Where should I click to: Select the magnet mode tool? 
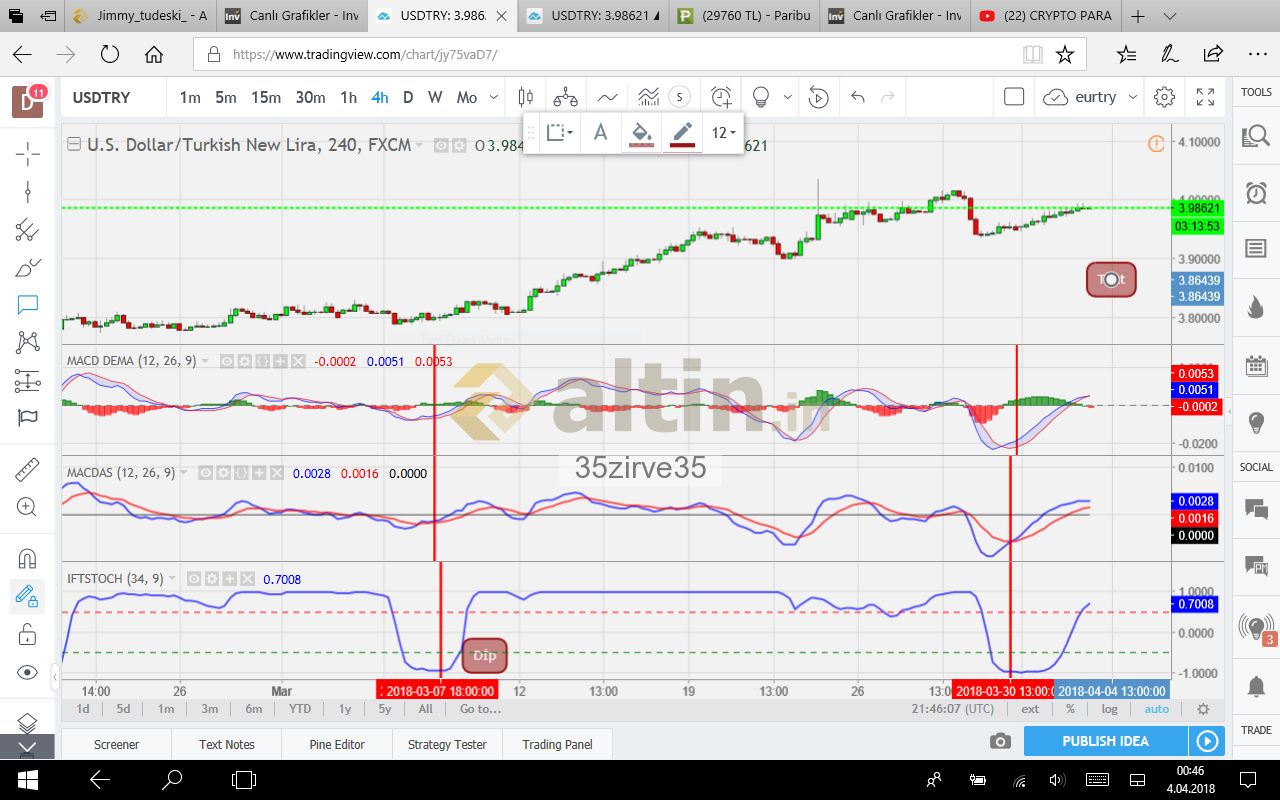pyautogui.click(x=27, y=557)
